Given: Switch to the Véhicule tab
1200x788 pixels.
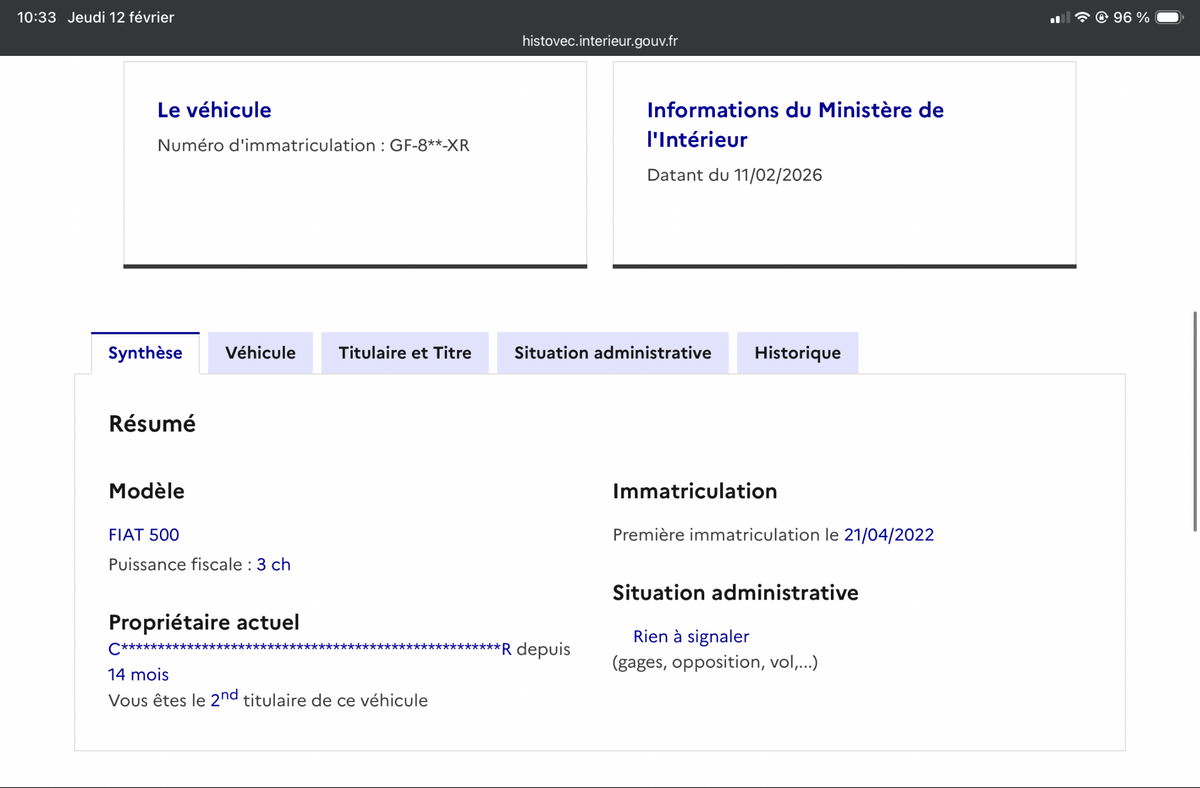Looking at the screenshot, I should click(x=260, y=353).
